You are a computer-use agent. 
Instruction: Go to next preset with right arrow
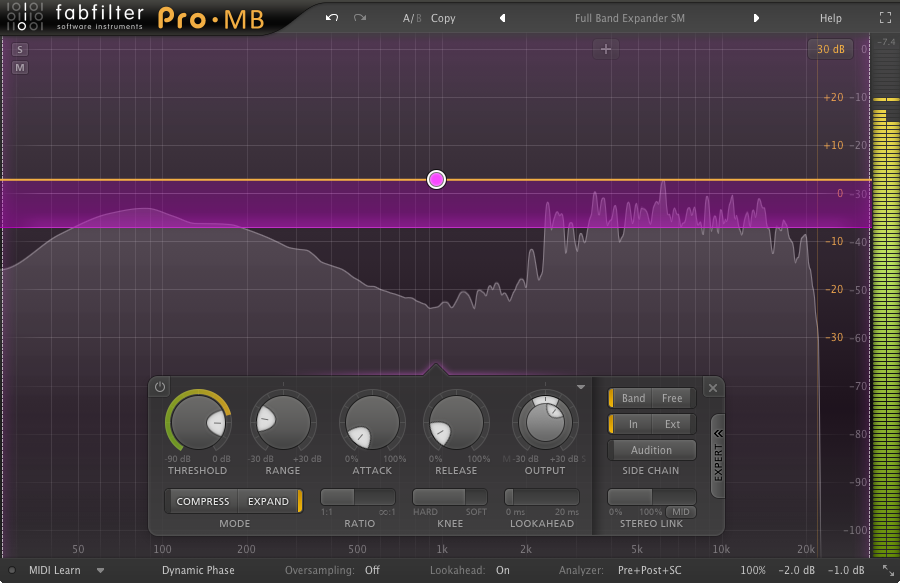[x=756, y=18]
